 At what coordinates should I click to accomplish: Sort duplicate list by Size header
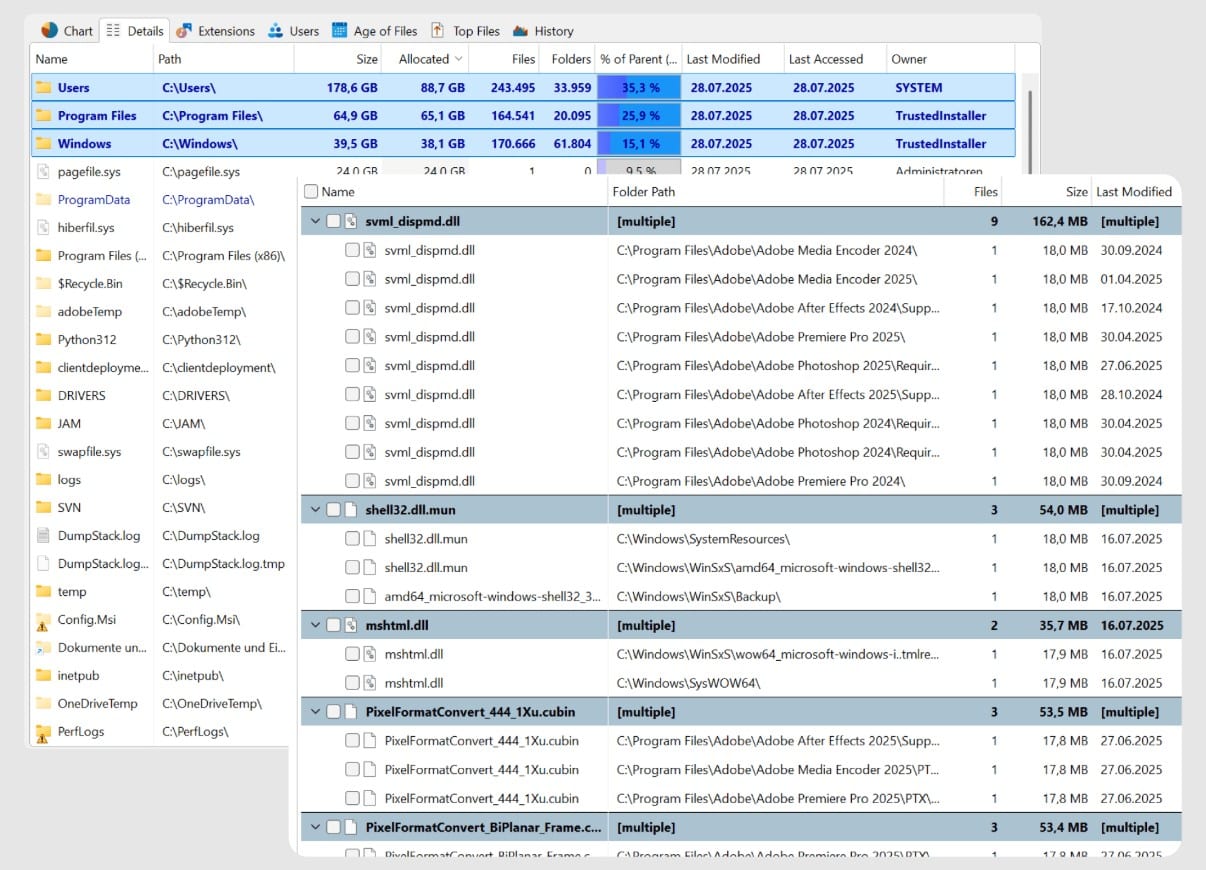click(1047, 192)
